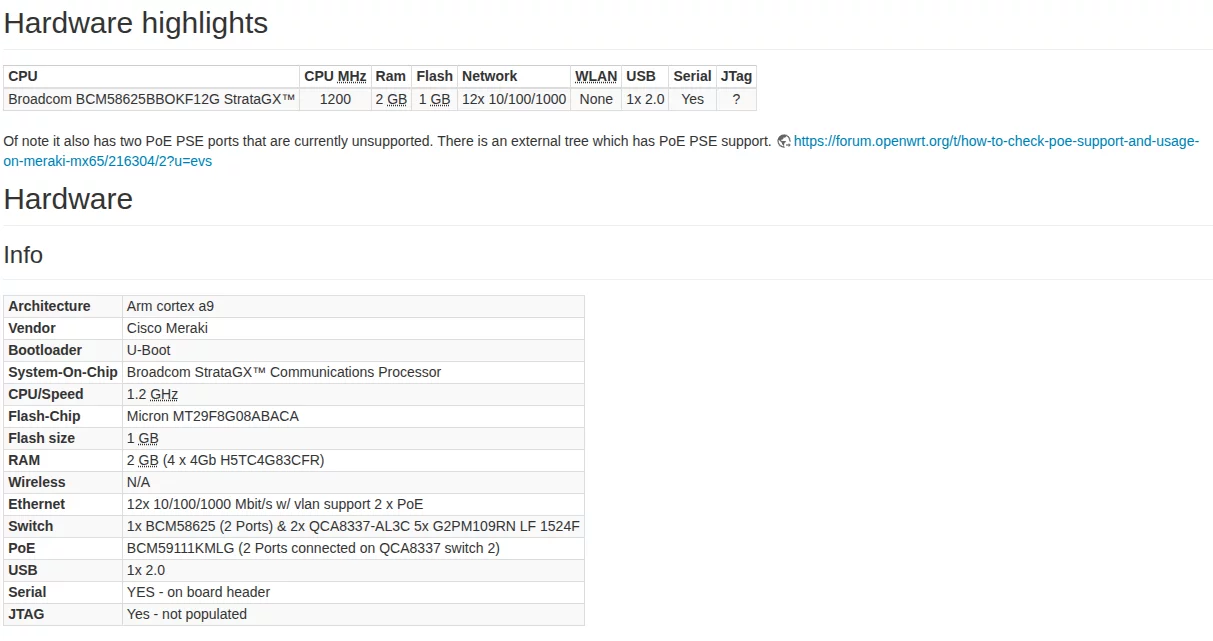This screenshot has width=1213, height=641.
Task: Click the WLAN abbreviation column header
Action: (x=595, y=76)
